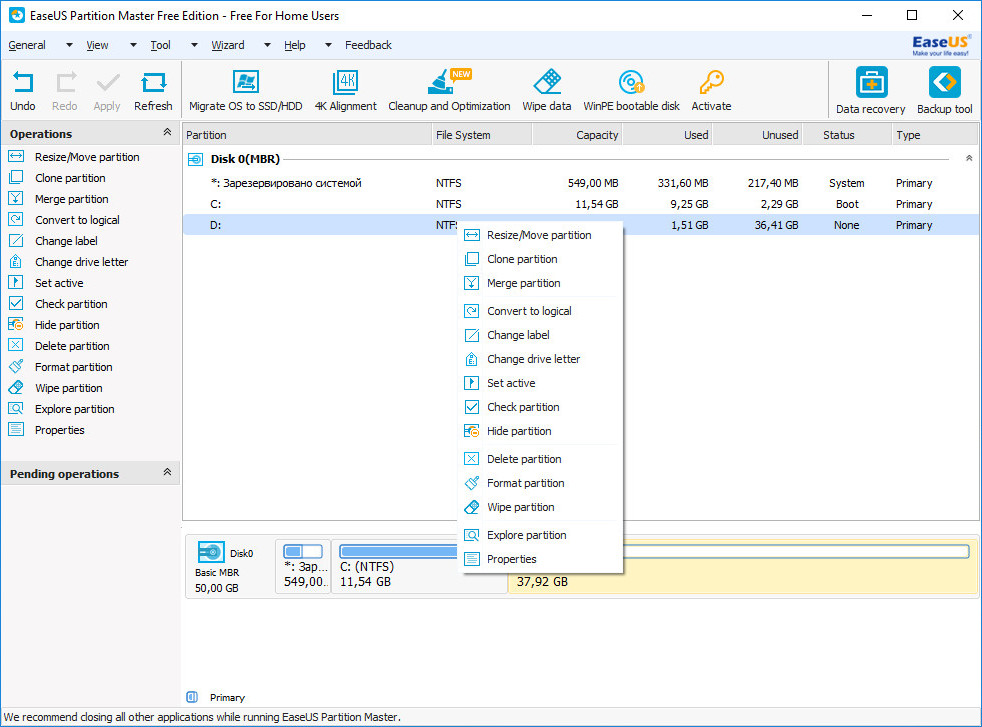Choose Change label in context menu
The image size is (982, 727).
pos(540,335)
